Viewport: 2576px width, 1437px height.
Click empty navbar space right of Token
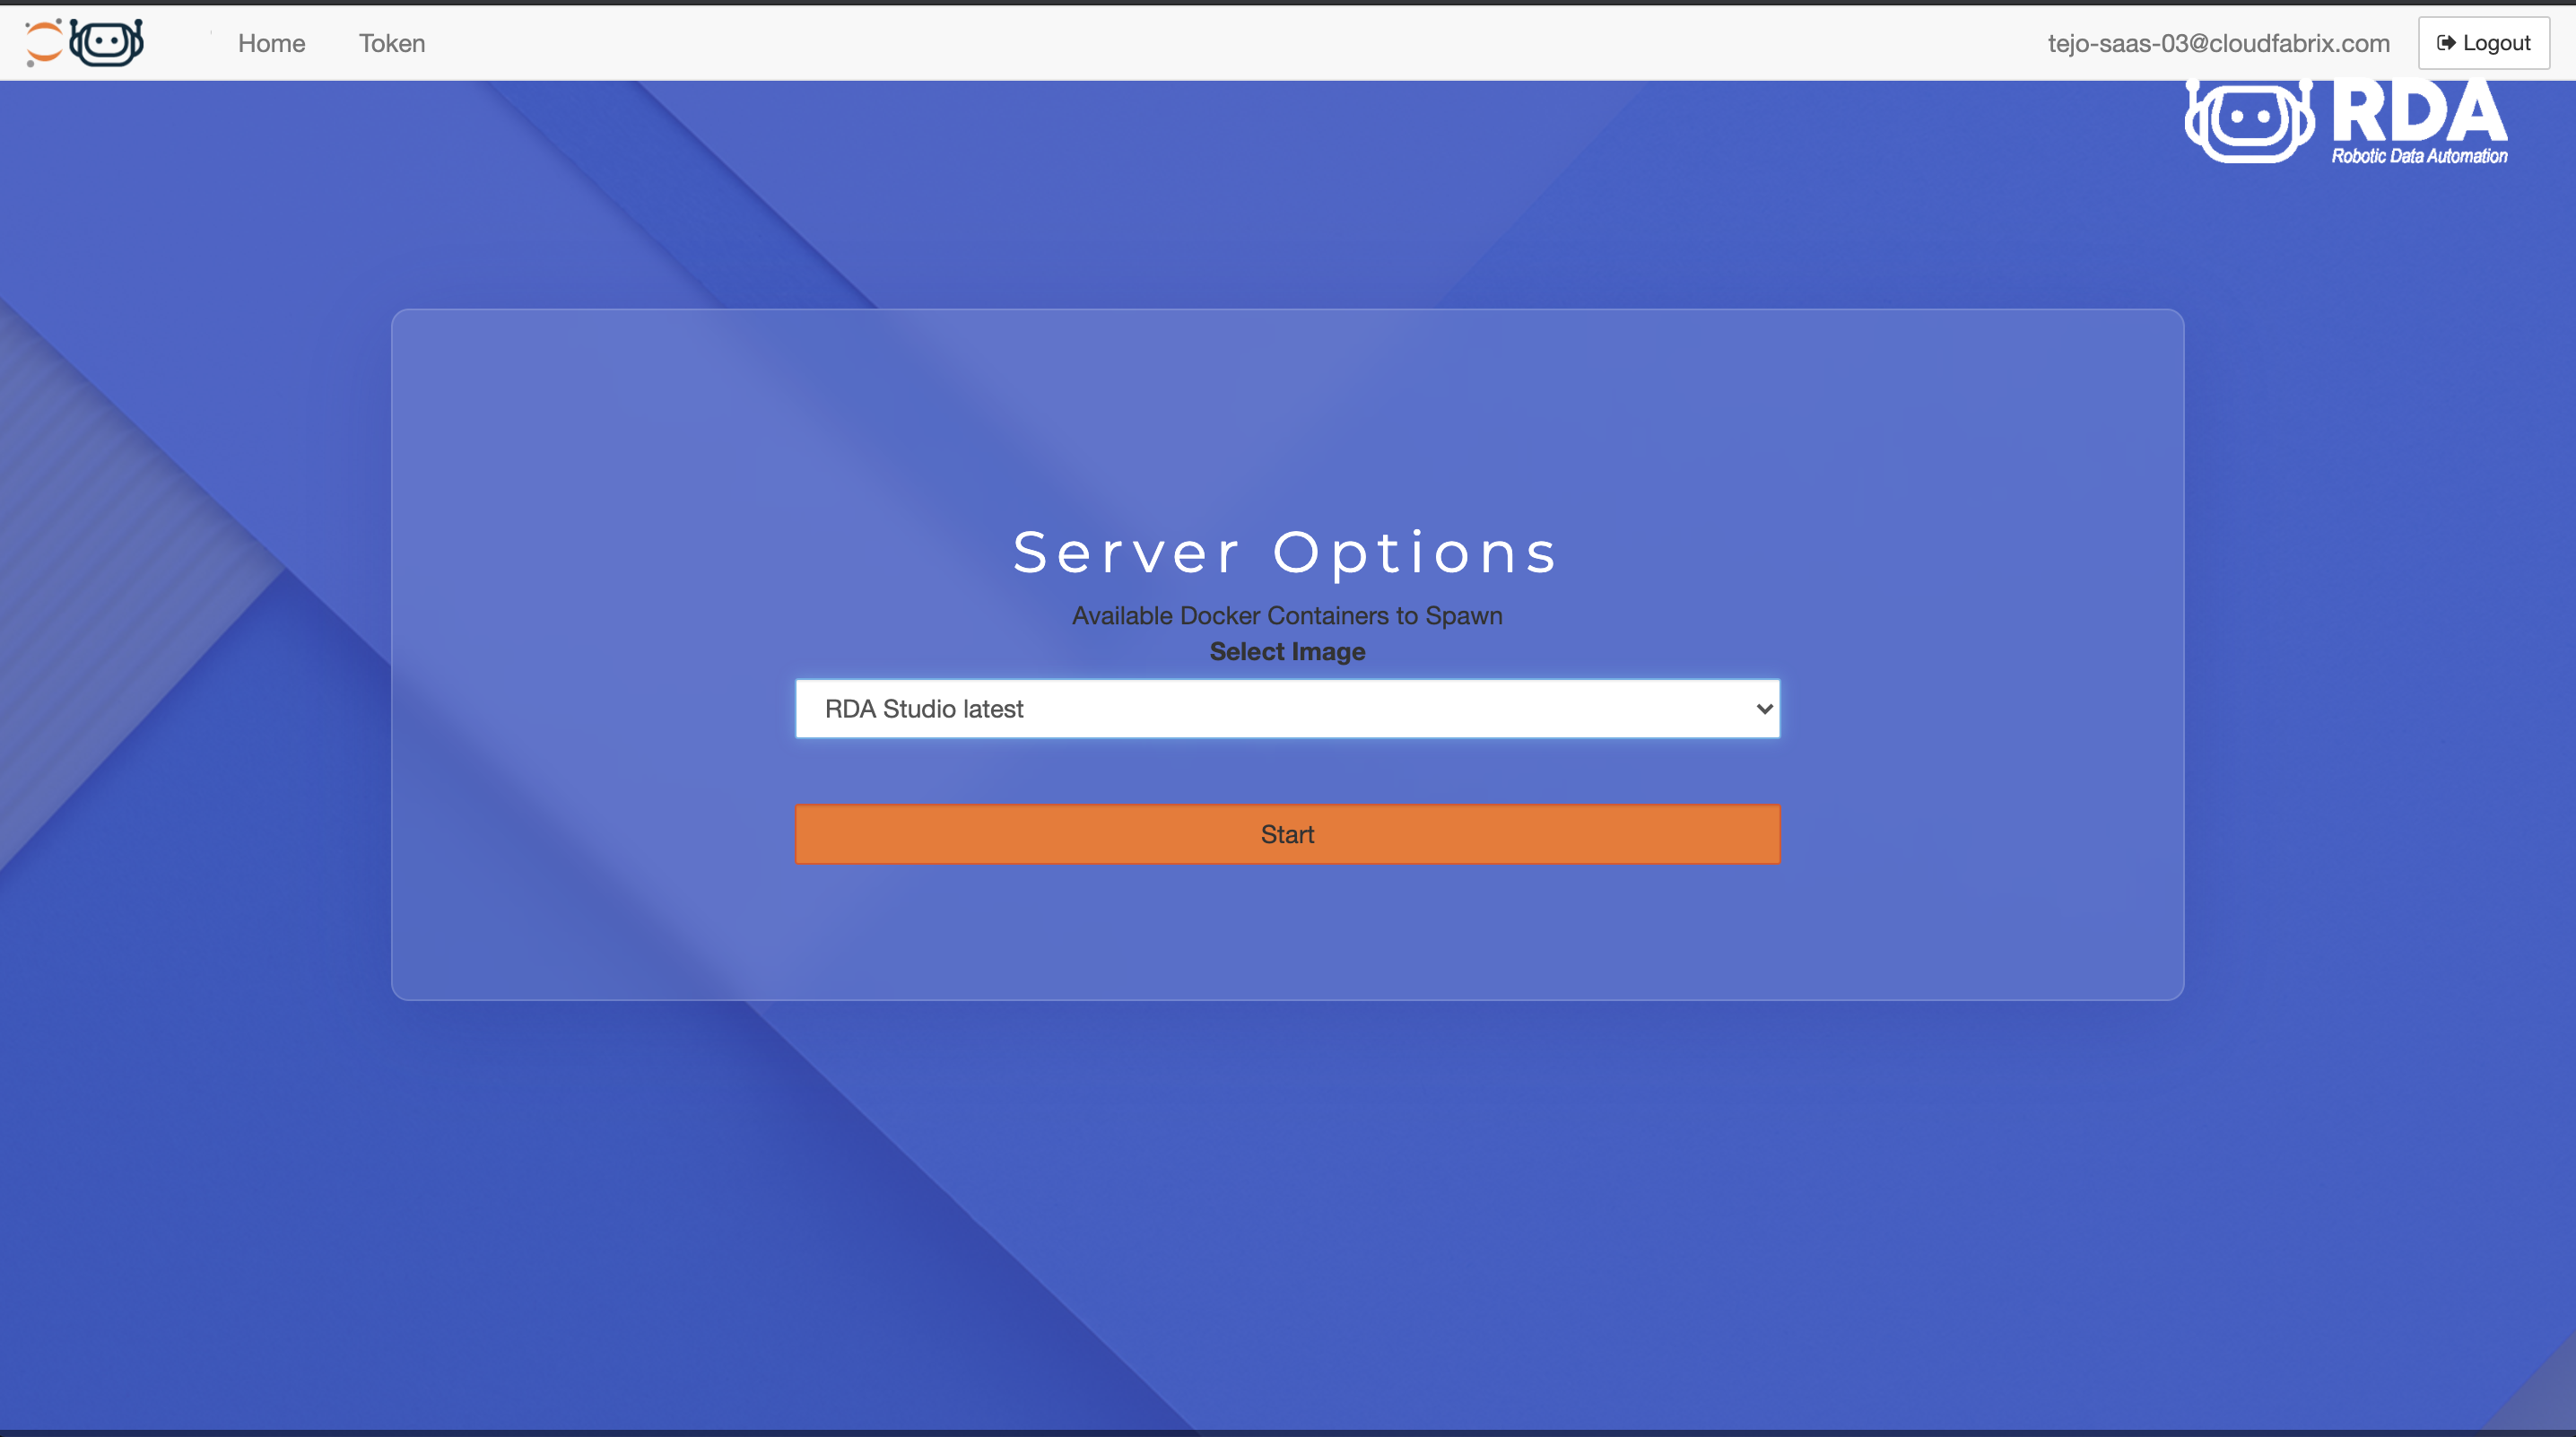[x=1200, y=43]
